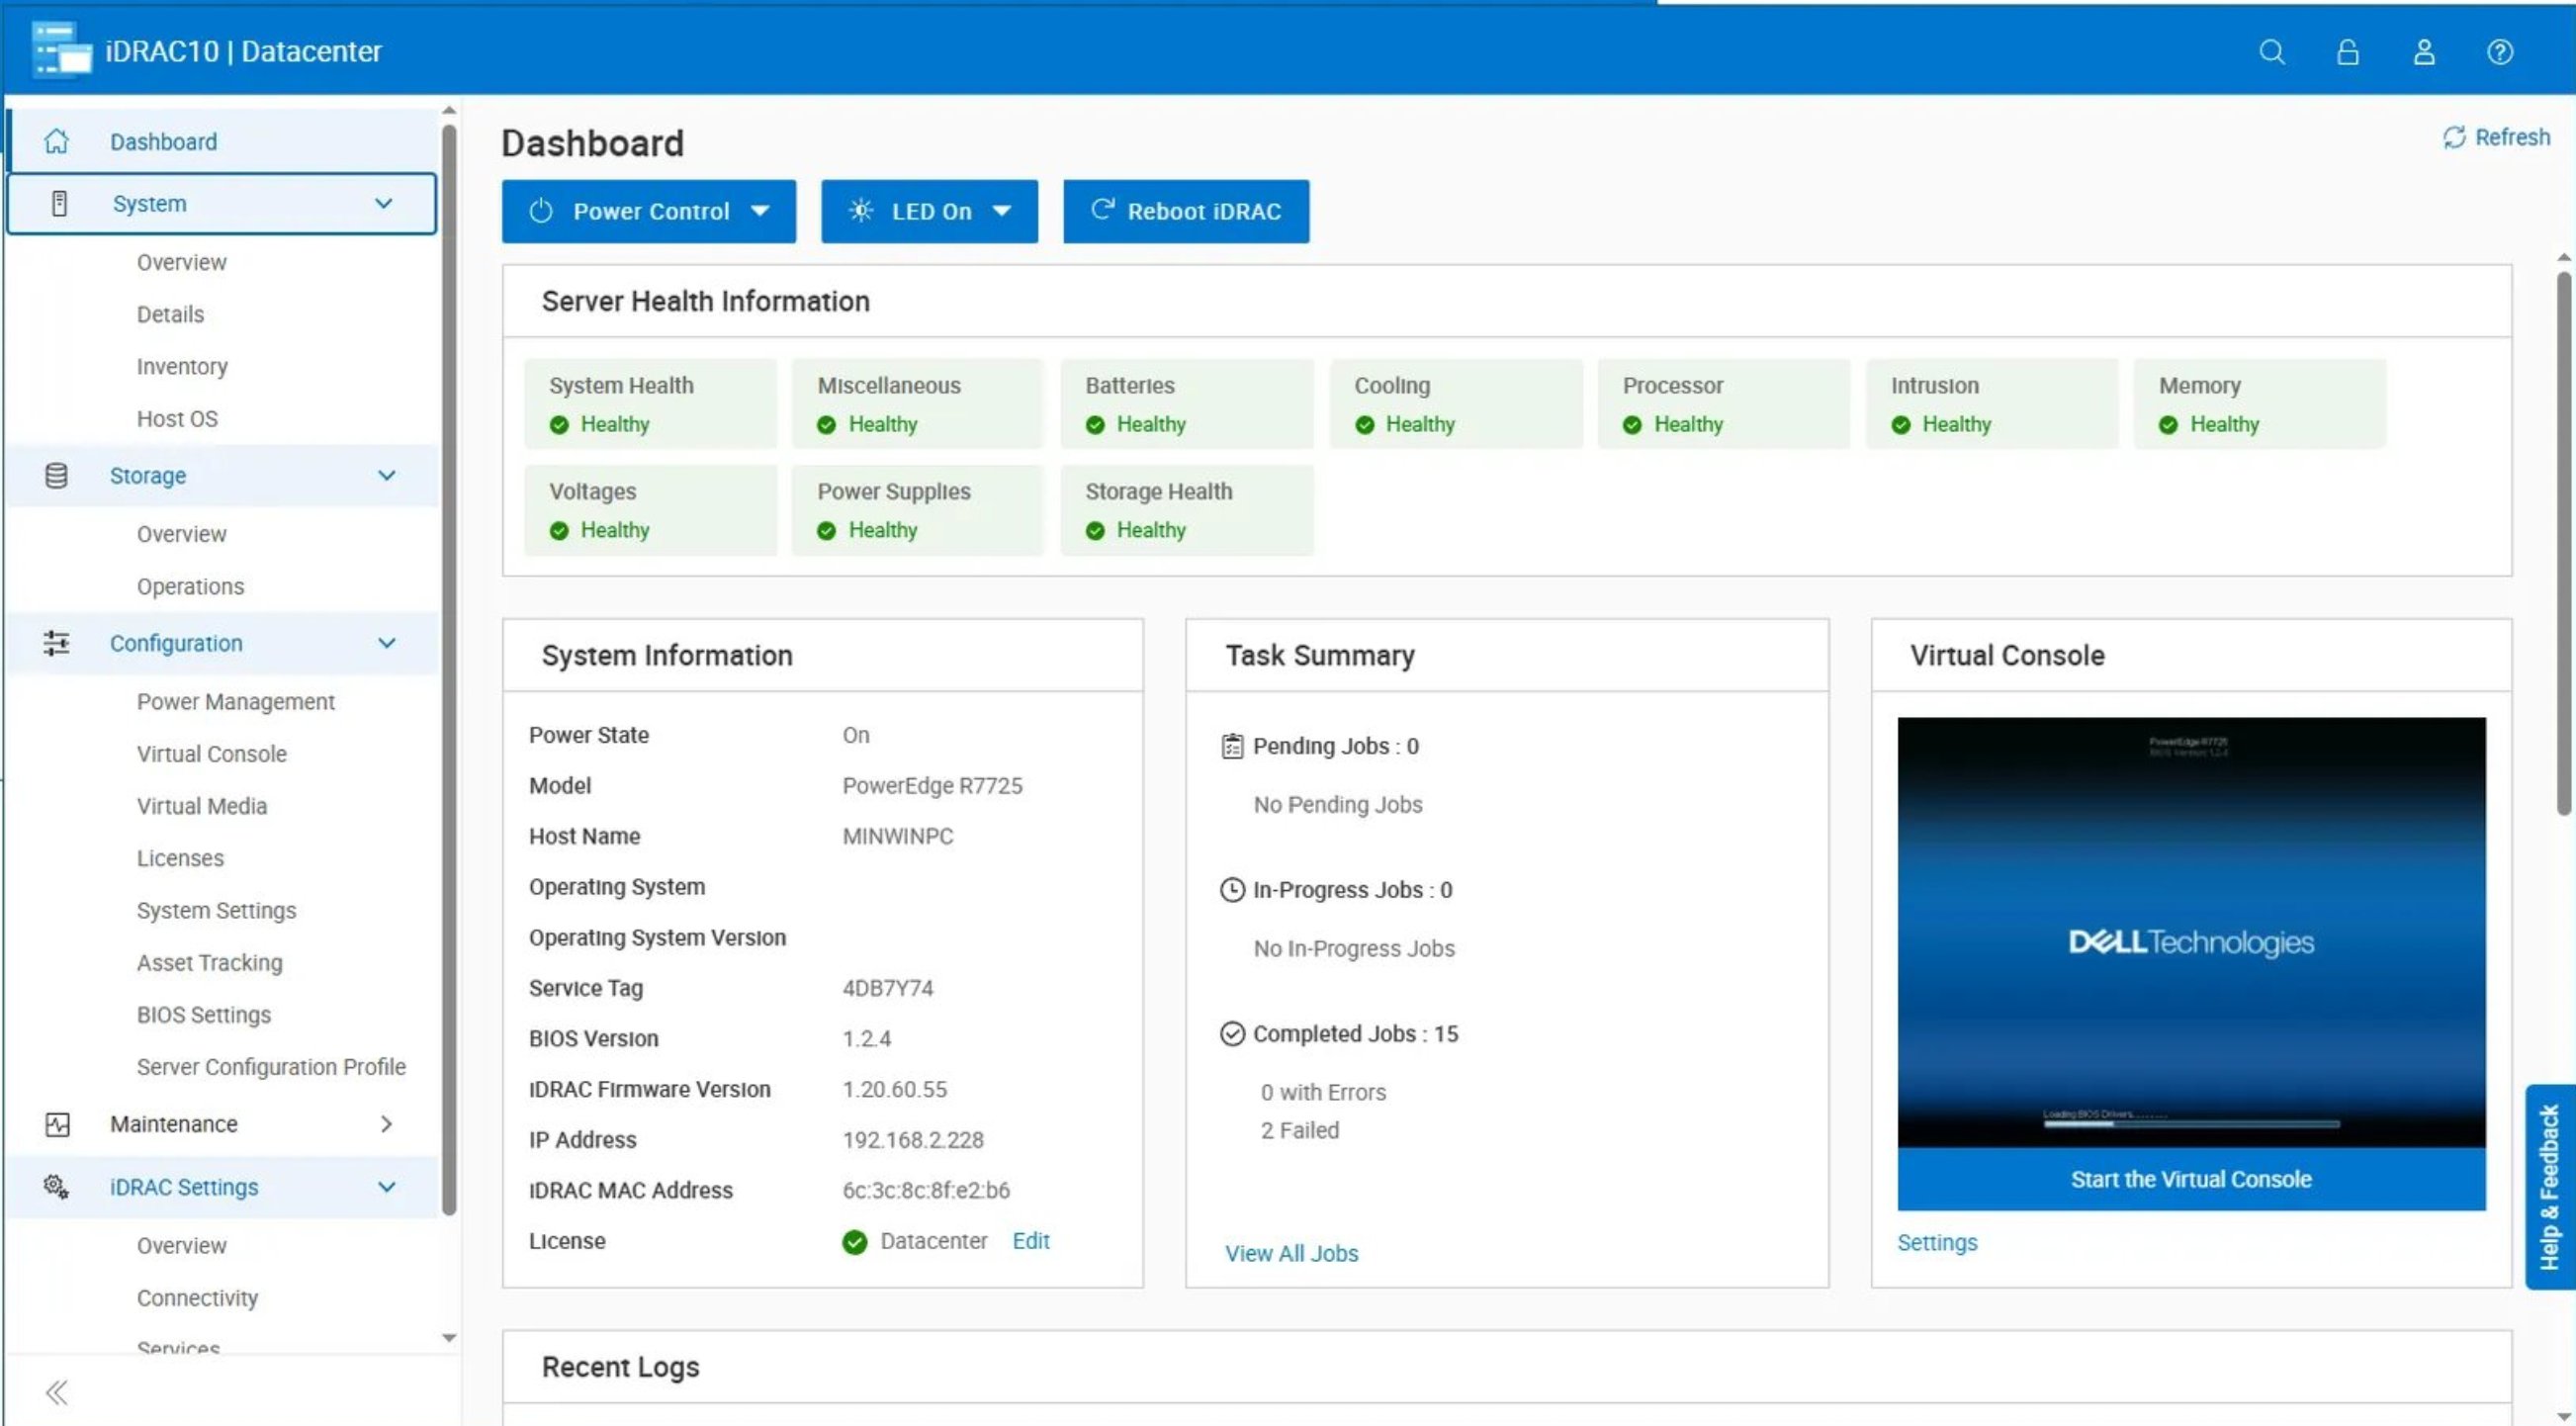Click the power icon on Power Control
This screenshot has width=2576, height=1426.
pos(541,211)
